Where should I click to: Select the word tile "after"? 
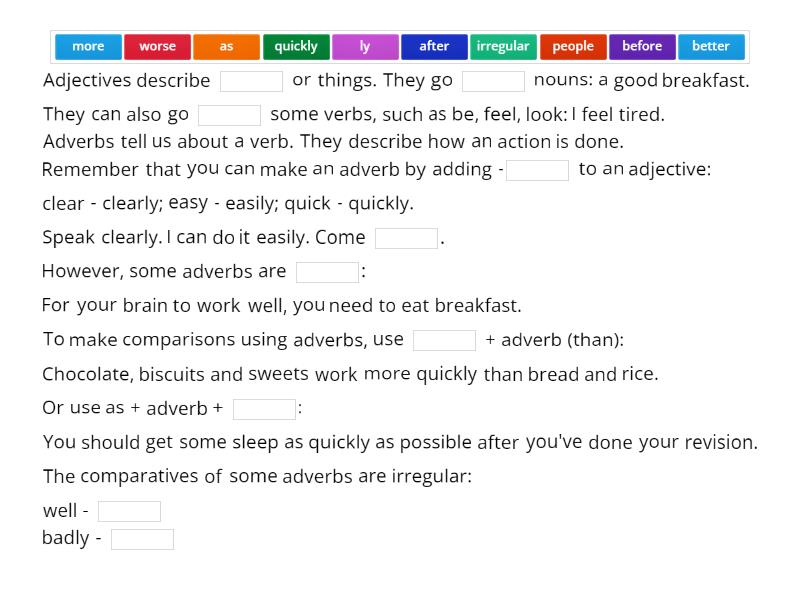tap(434, 46)
